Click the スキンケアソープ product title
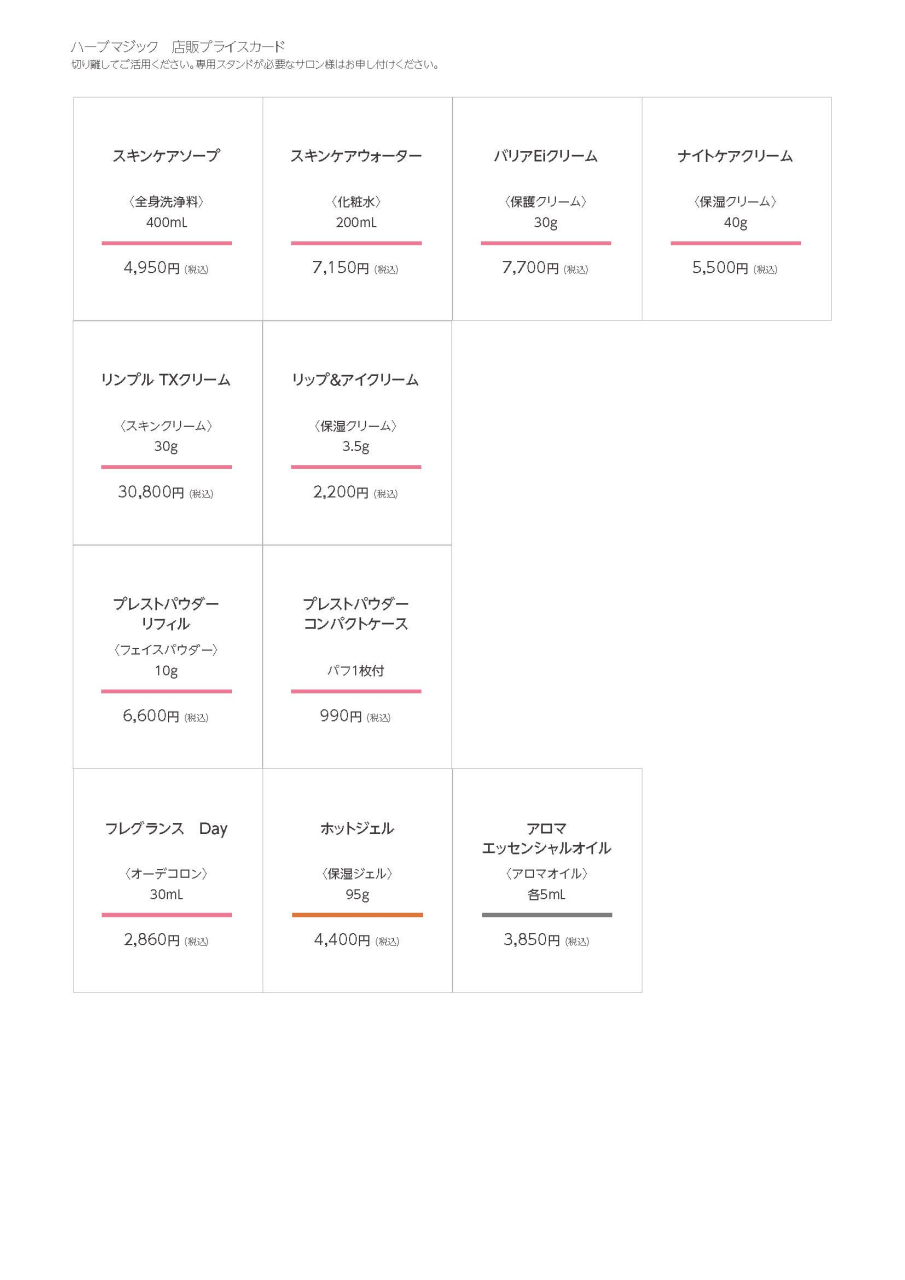905x1280 pixels. (166, 156)
